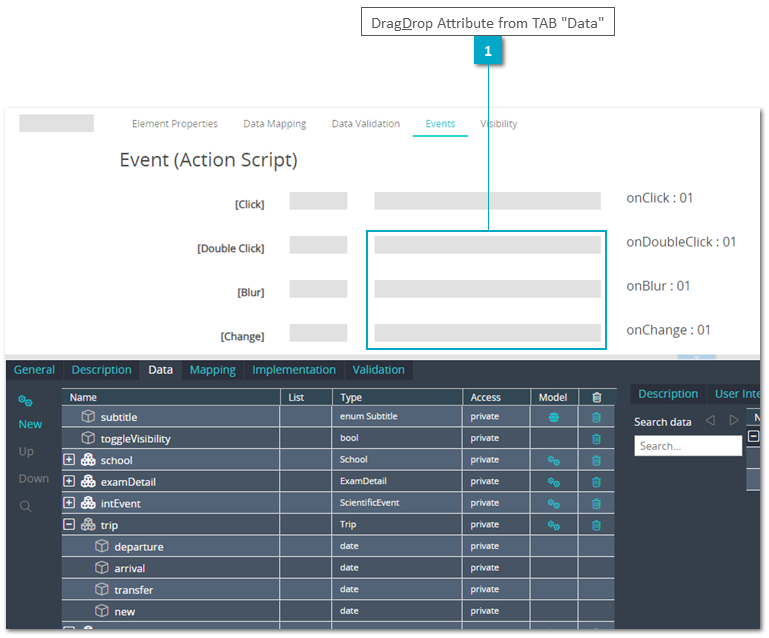
Task: Click the Down button
Action: (x=34, y=478)
